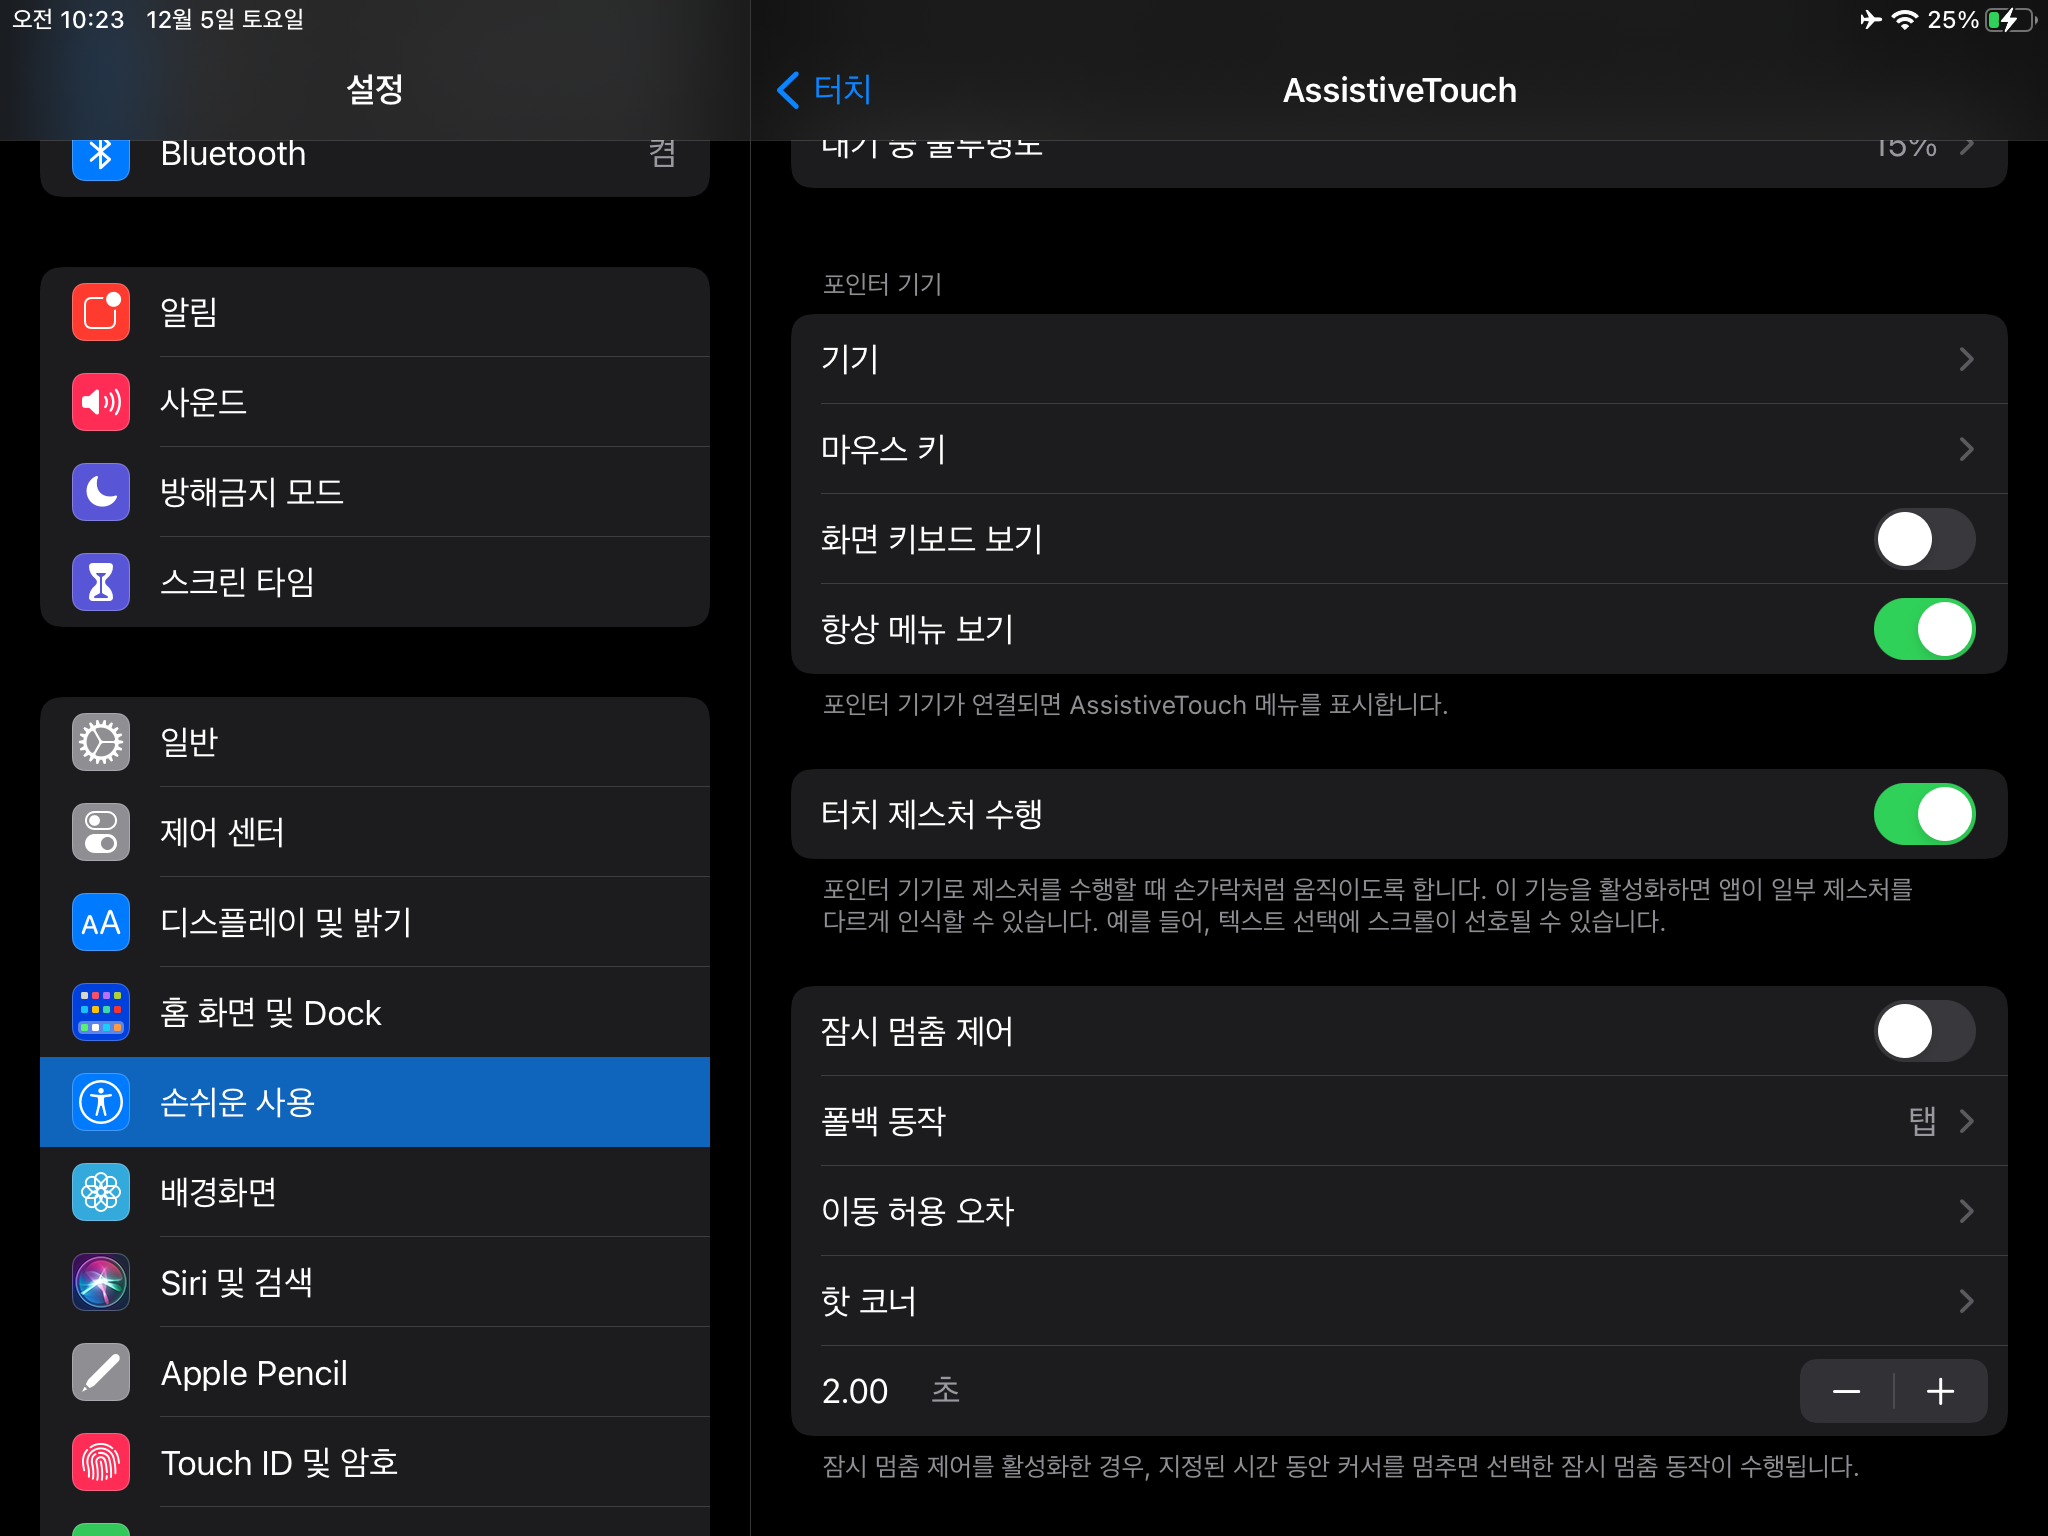Image resolution: width=2048 pixels, height=1536 pixels.
Task: Tap the Siri 및 검색 icon
Action: [x=101, y=1282]
